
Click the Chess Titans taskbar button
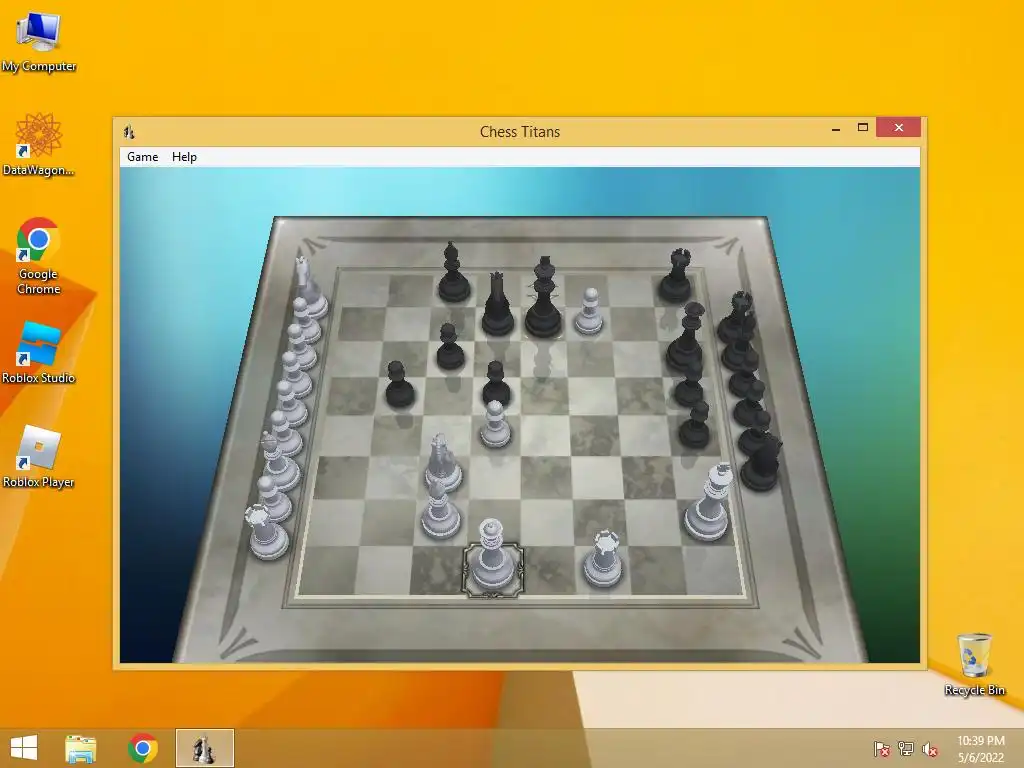tap(204, 748)
